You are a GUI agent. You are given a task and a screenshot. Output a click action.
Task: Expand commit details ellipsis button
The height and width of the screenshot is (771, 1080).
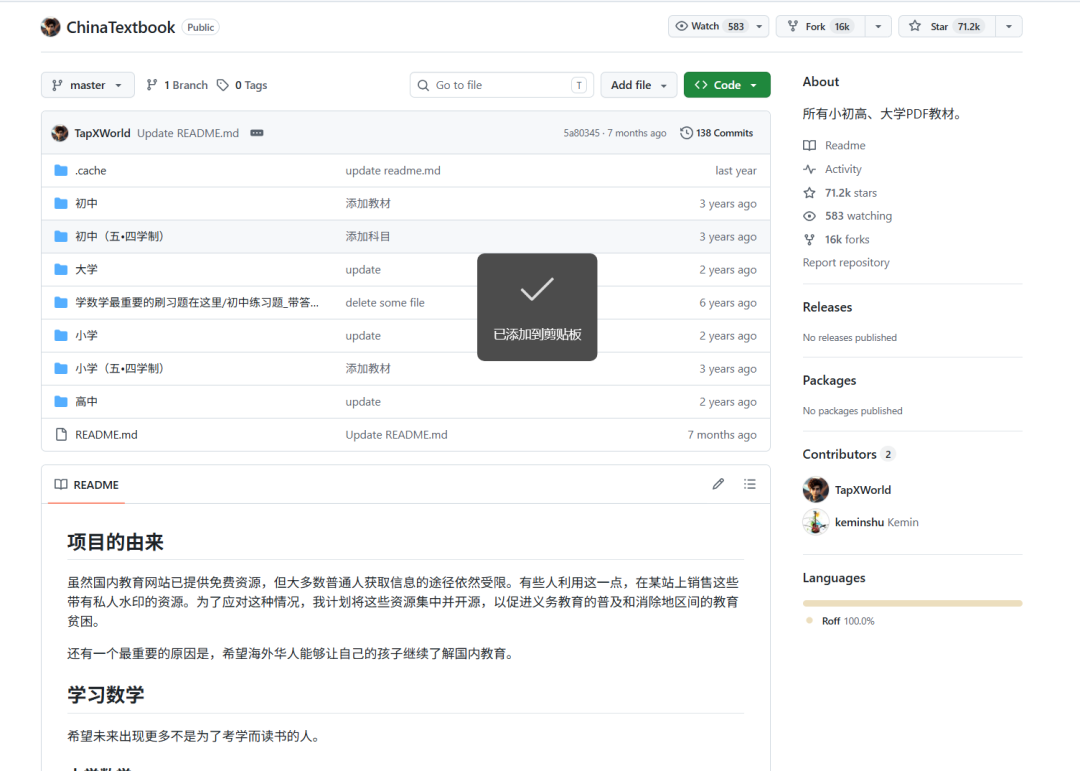click(257, 133)
